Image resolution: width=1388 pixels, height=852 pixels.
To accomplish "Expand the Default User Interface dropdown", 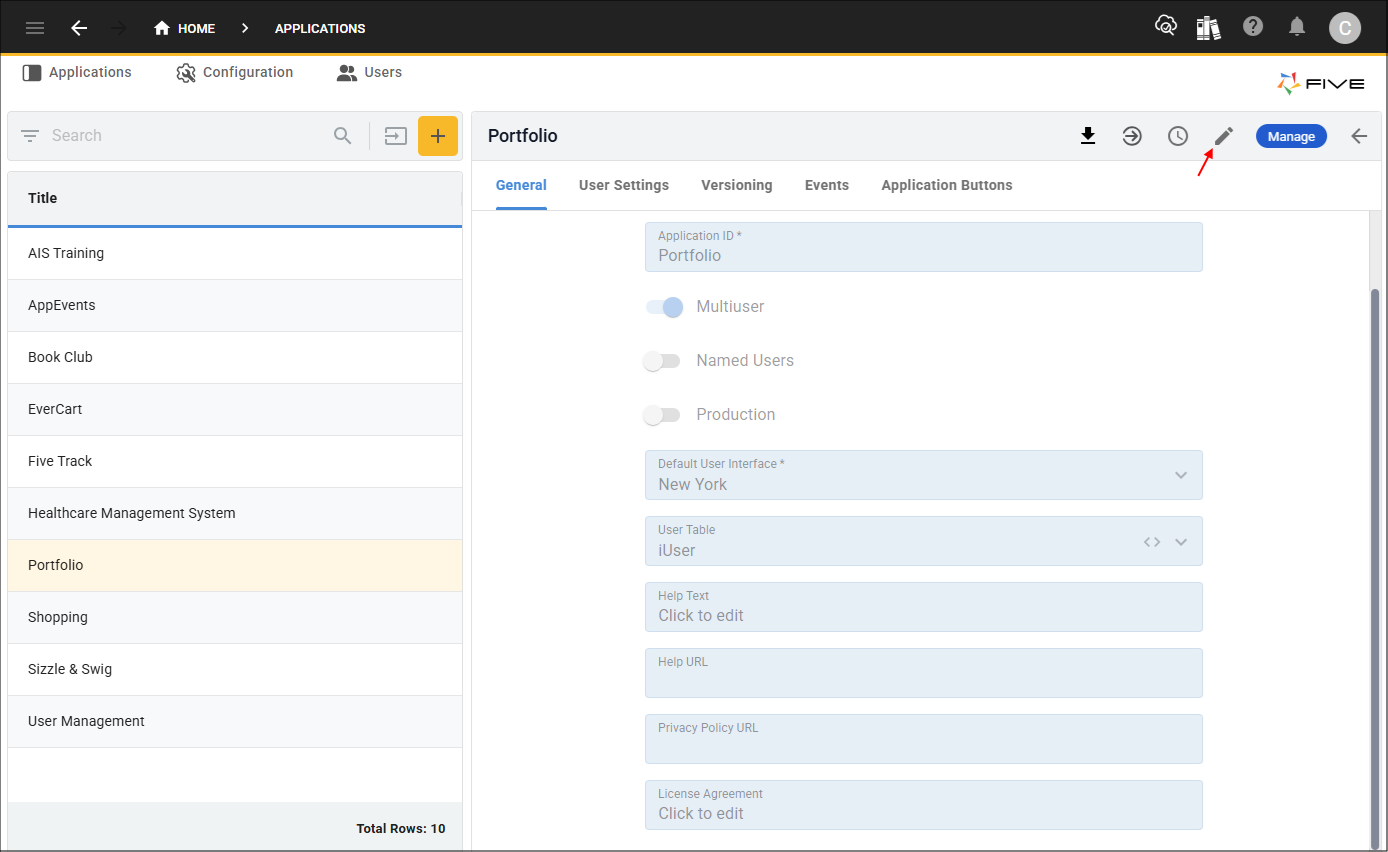I will tap(1181, 475).
